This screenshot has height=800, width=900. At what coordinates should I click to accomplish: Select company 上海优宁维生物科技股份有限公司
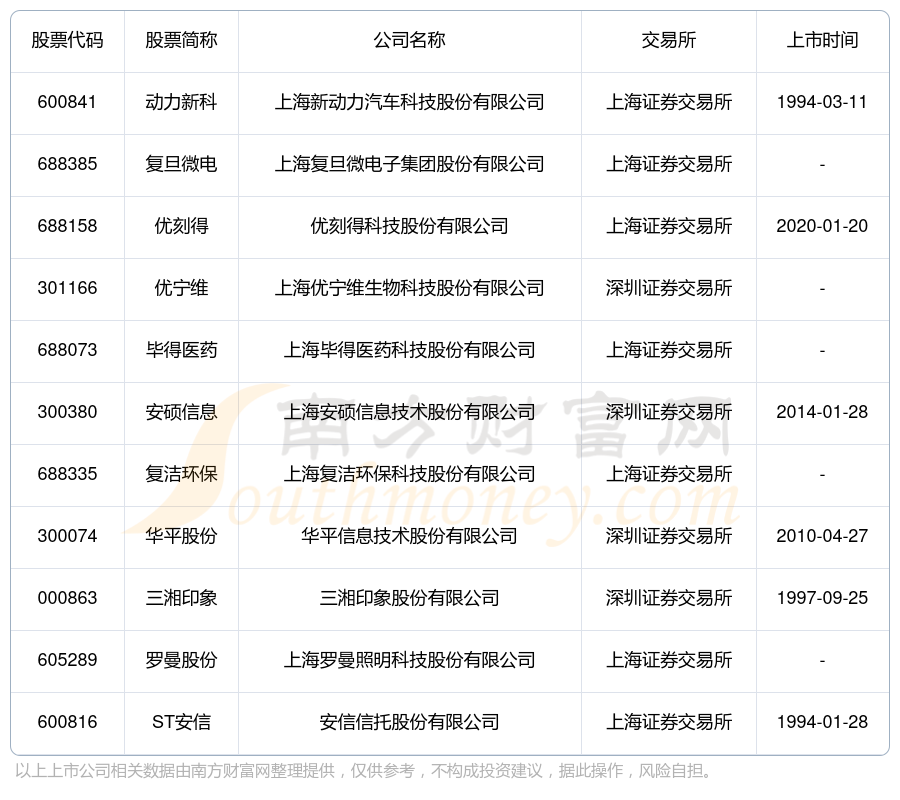(x=410, y=288)
